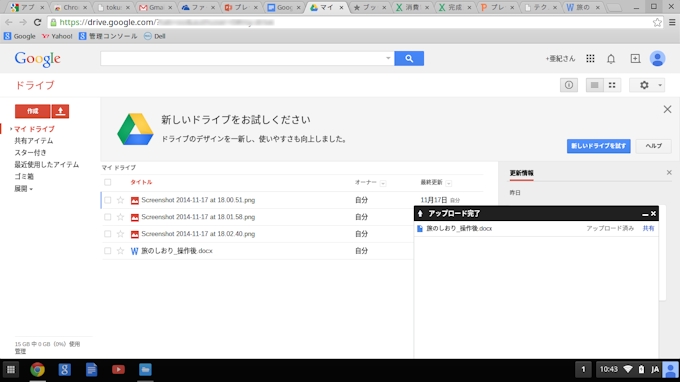Click the +亜紀さん profile link

pos(560,59)
